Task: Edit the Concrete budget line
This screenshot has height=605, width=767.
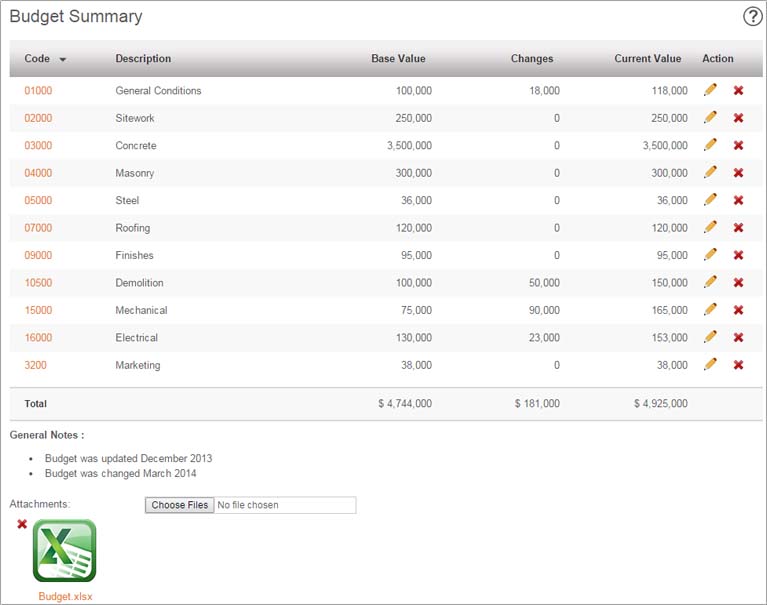Action: [x=710, y=145]
